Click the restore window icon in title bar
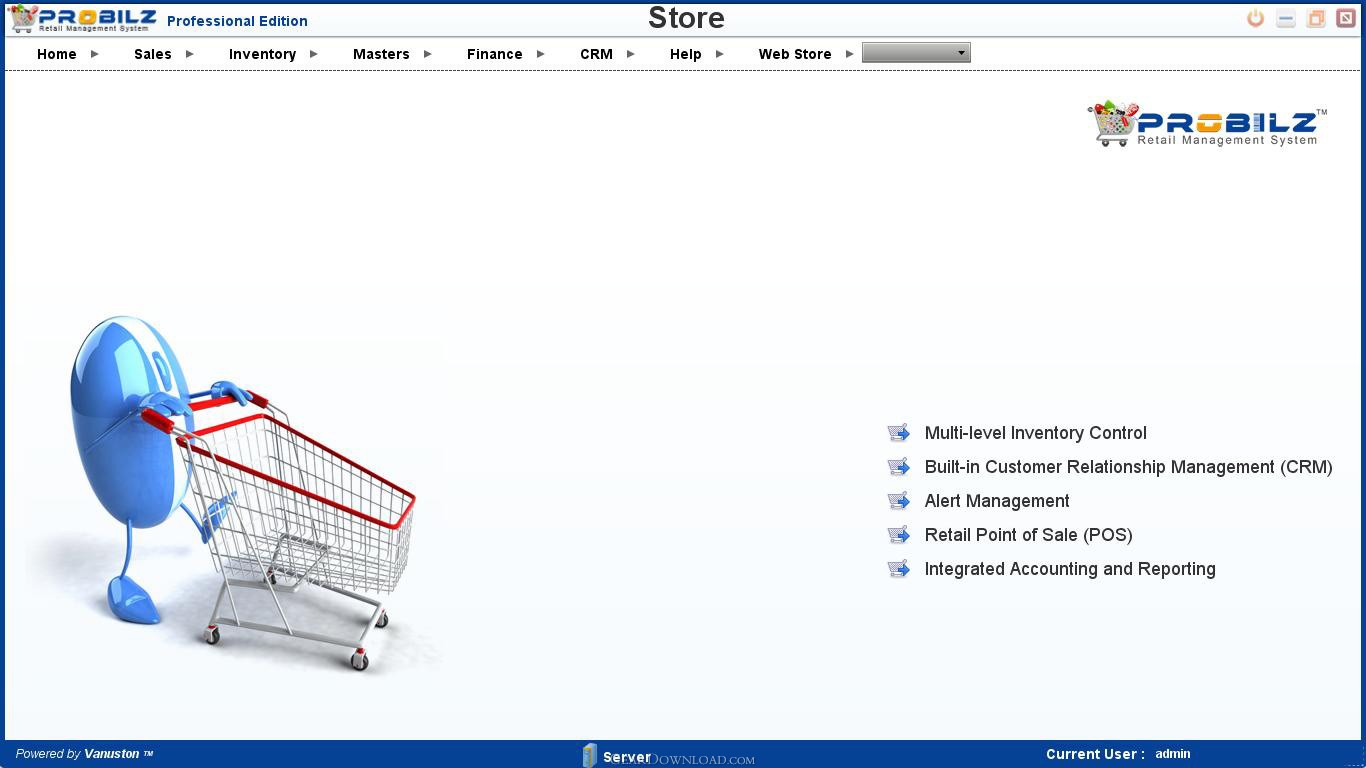The width and height of the screenshot is (1366, 768). (x=1316, y=19)
